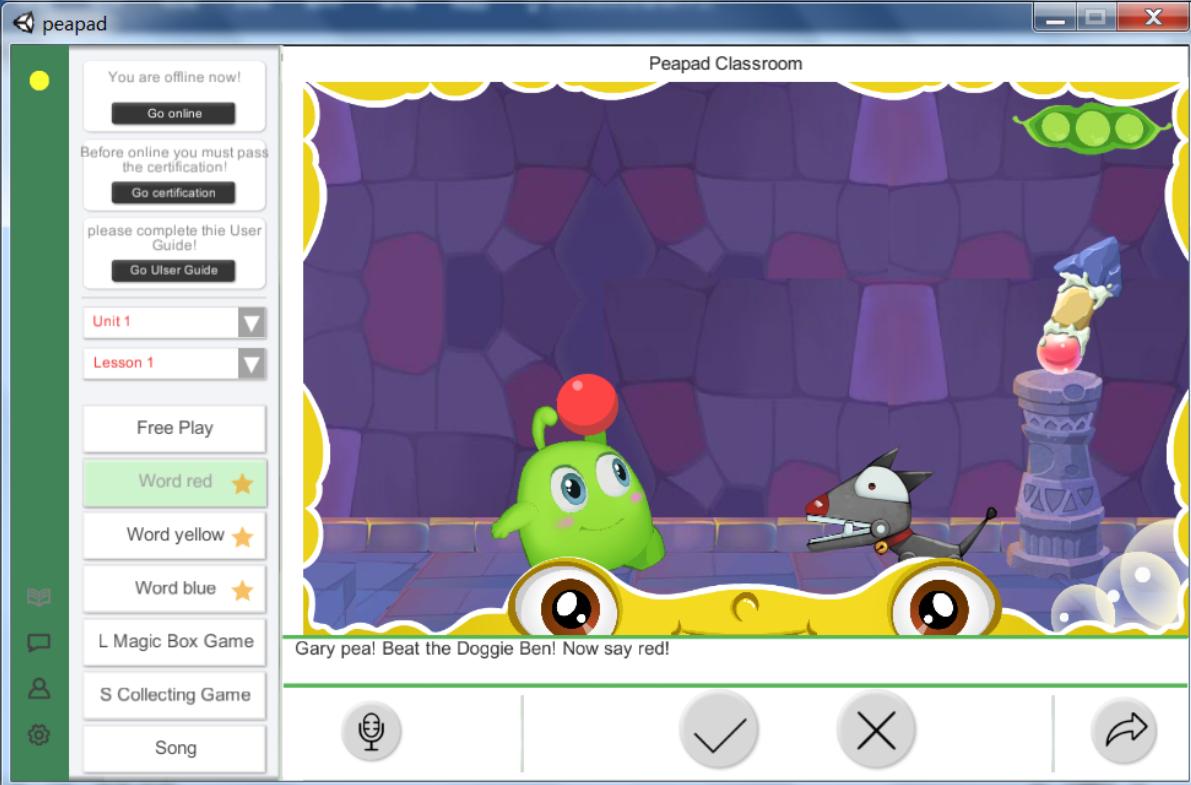Select the Word blue activity
The width and height of the screenshot is (1191, 785).
pyautogui.click(x=174, y=588)
